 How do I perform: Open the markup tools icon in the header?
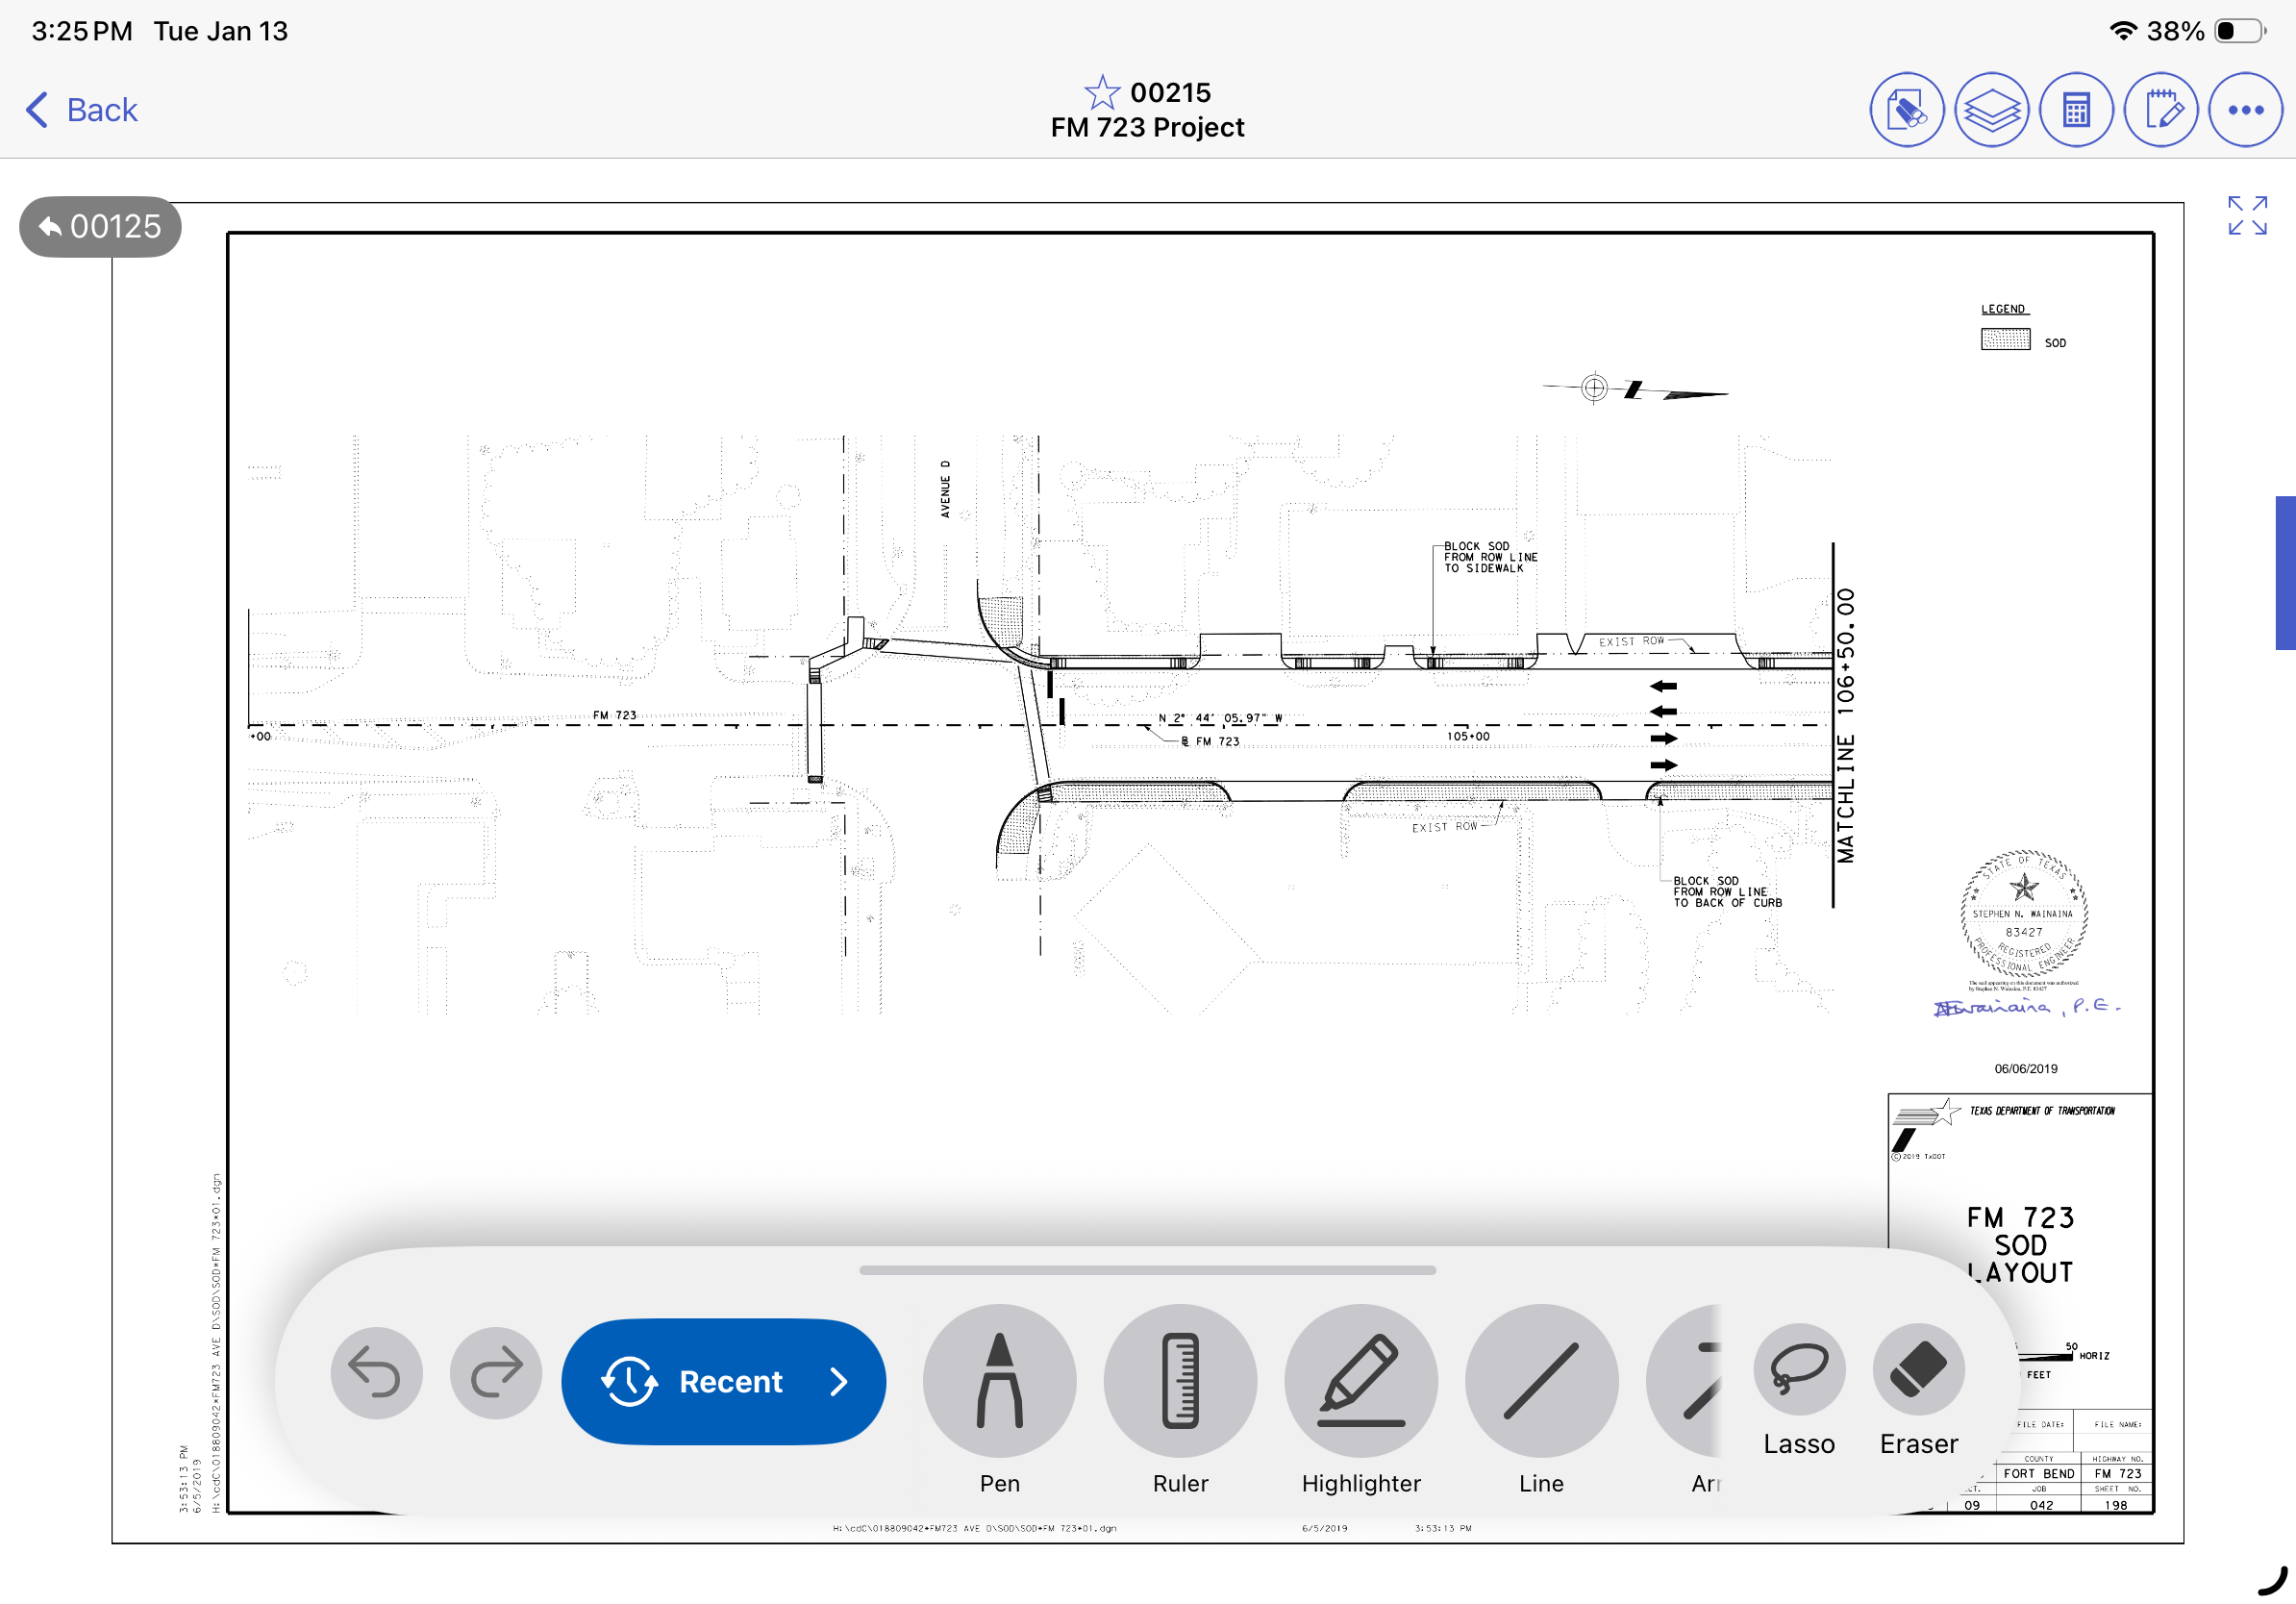pyautogui.click(x=1907, y=110)
